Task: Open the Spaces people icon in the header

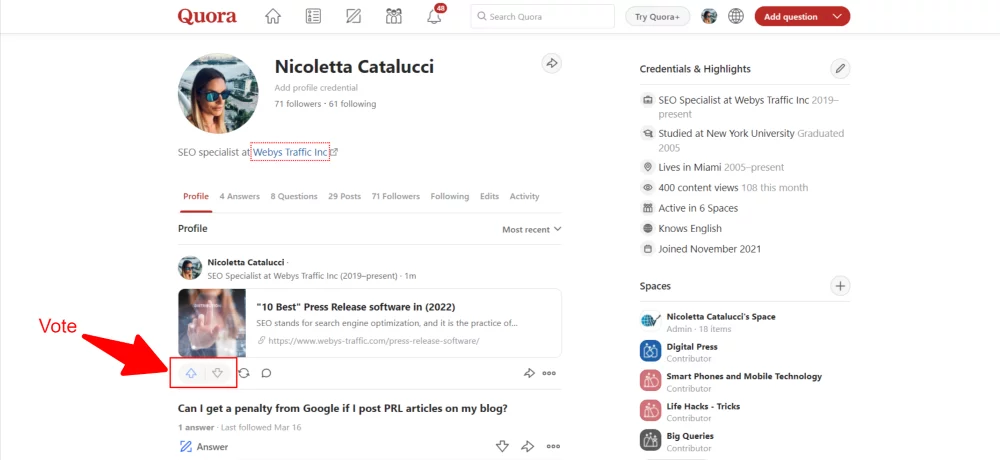Action: (x=393, y=17)
